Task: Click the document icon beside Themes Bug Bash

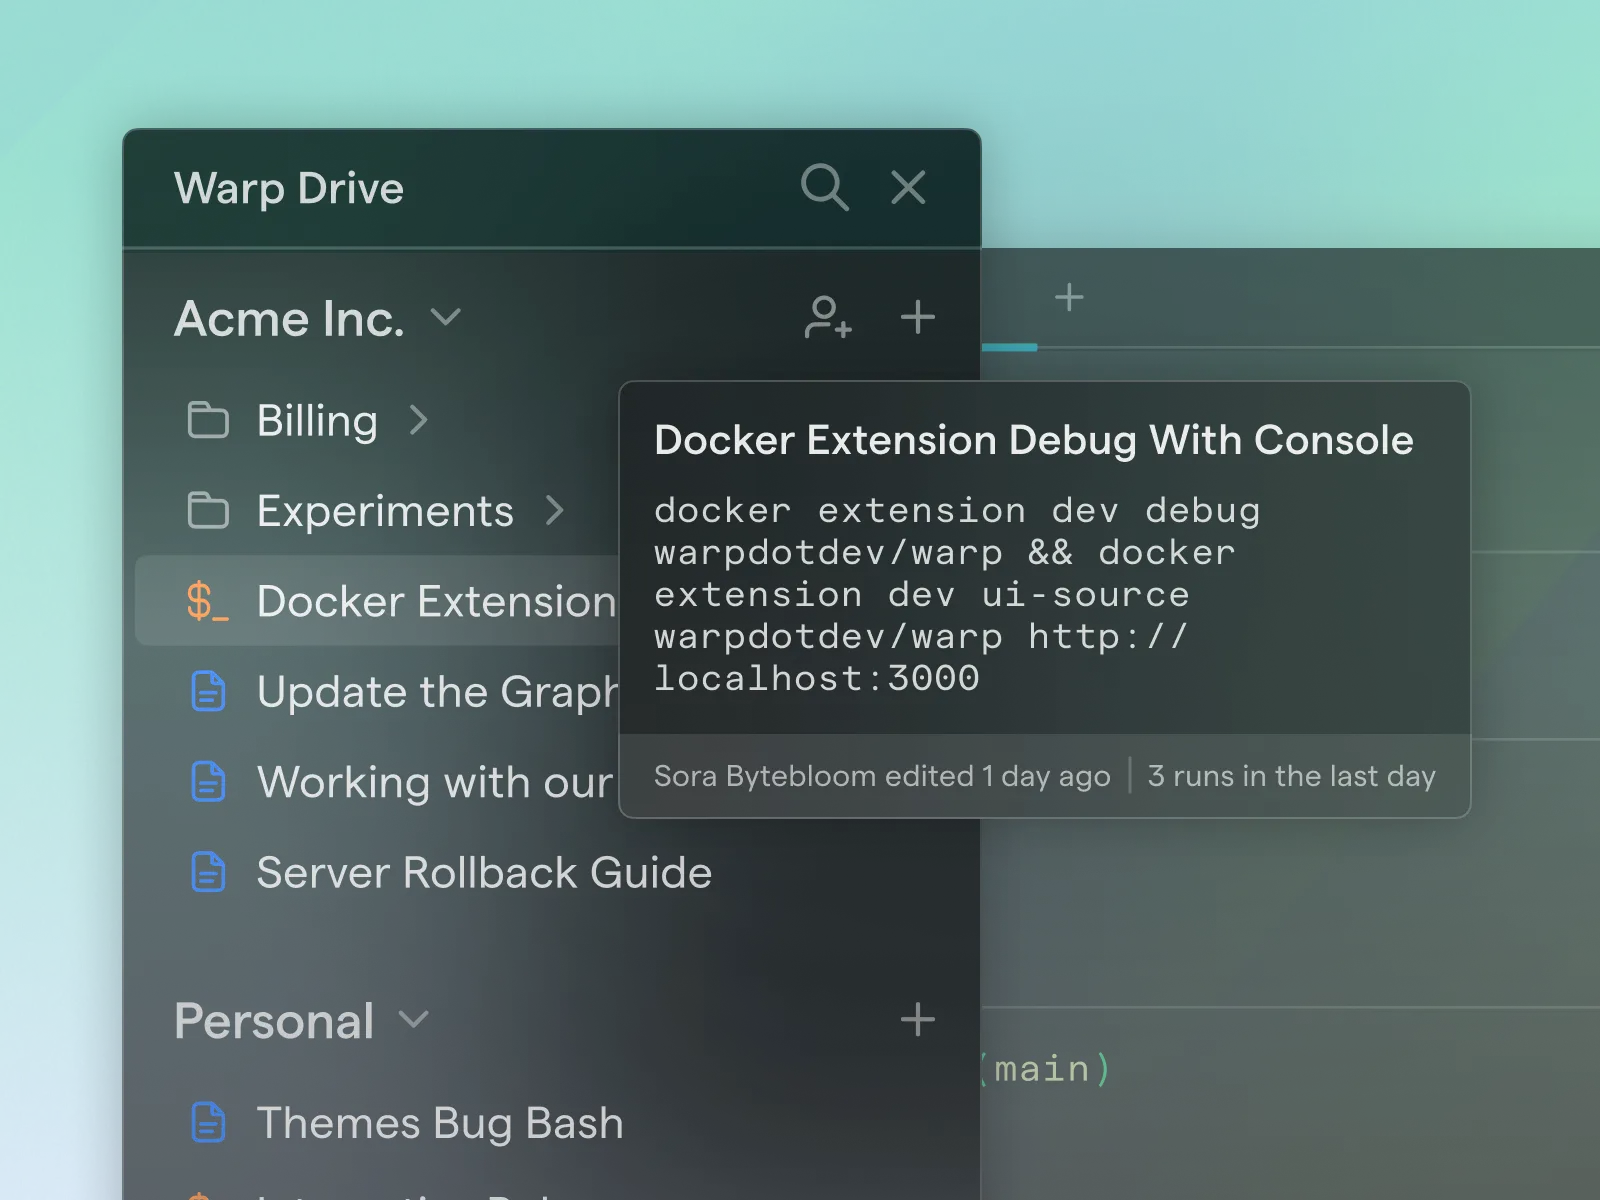Action: click(x=207, y=1122)
